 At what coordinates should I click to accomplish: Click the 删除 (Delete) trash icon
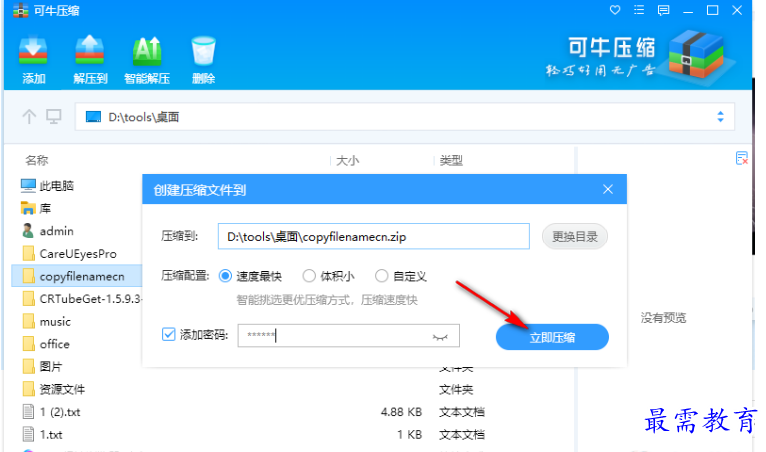(203, 60)
